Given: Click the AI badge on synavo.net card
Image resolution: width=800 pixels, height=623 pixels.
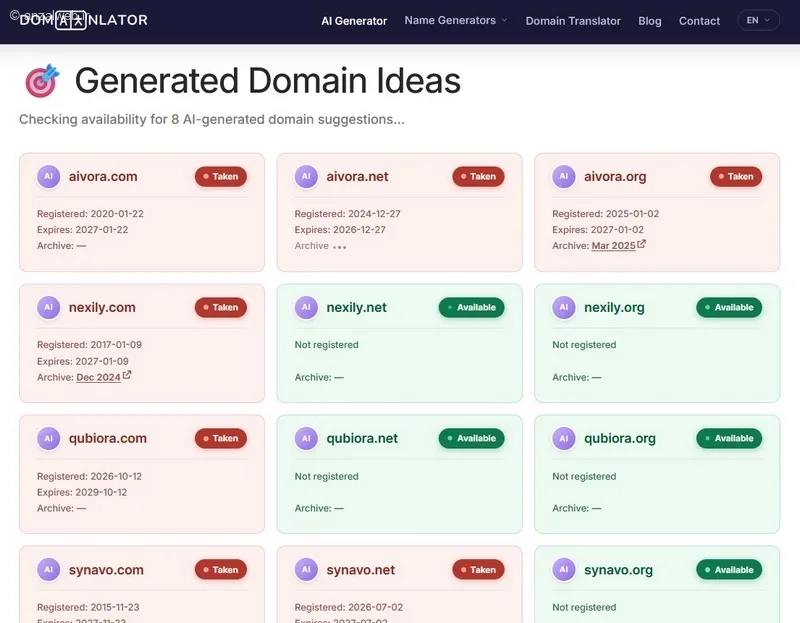Looking at the screenshot, I should (306, 569).
